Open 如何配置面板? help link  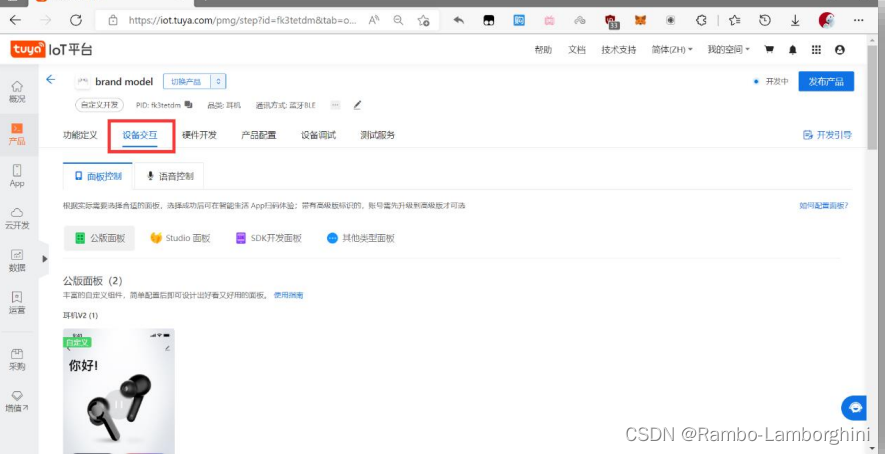pyautogui.click(x=823, y=206)
